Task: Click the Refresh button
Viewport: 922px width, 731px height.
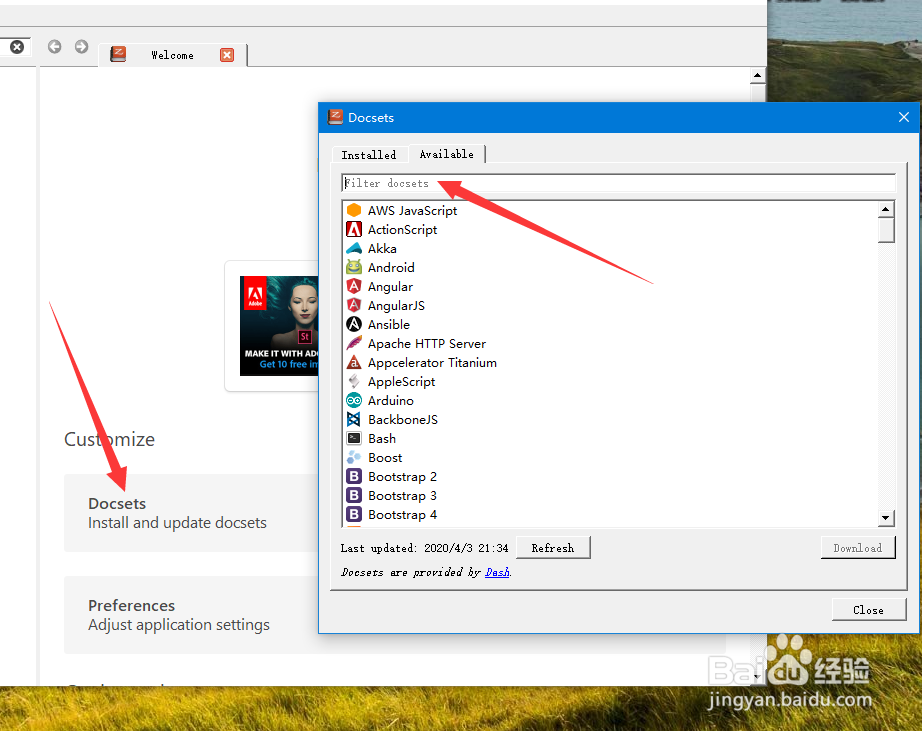Action: tap(553, 548)
